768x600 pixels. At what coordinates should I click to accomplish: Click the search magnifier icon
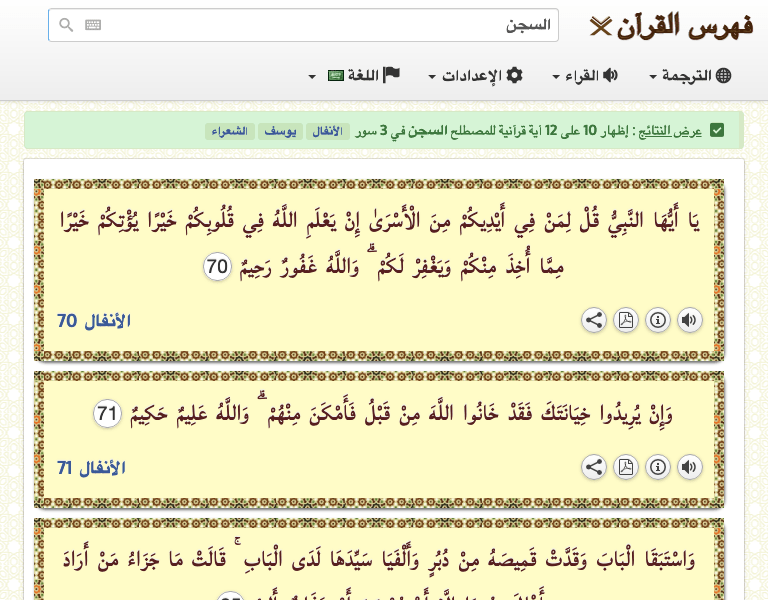[66, 25]
